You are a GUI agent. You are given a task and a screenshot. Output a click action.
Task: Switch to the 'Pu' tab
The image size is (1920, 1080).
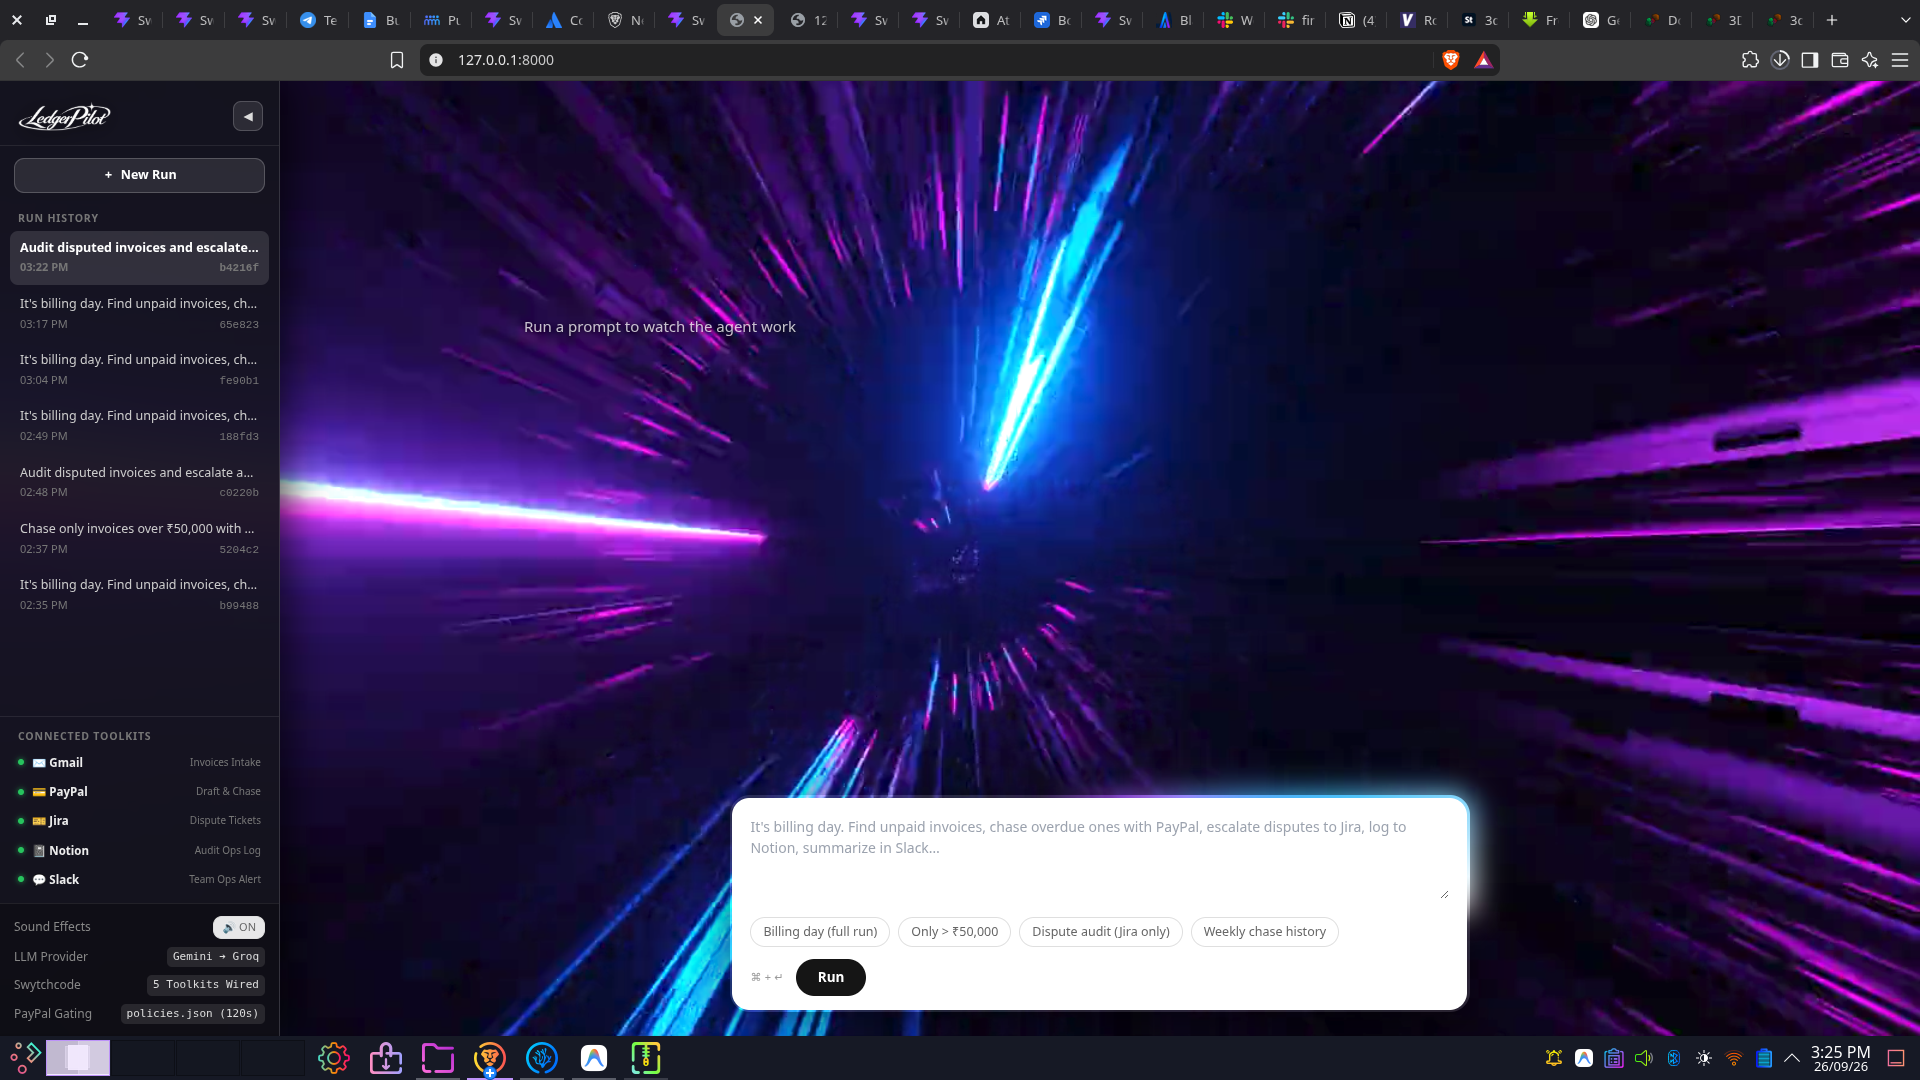441,20
